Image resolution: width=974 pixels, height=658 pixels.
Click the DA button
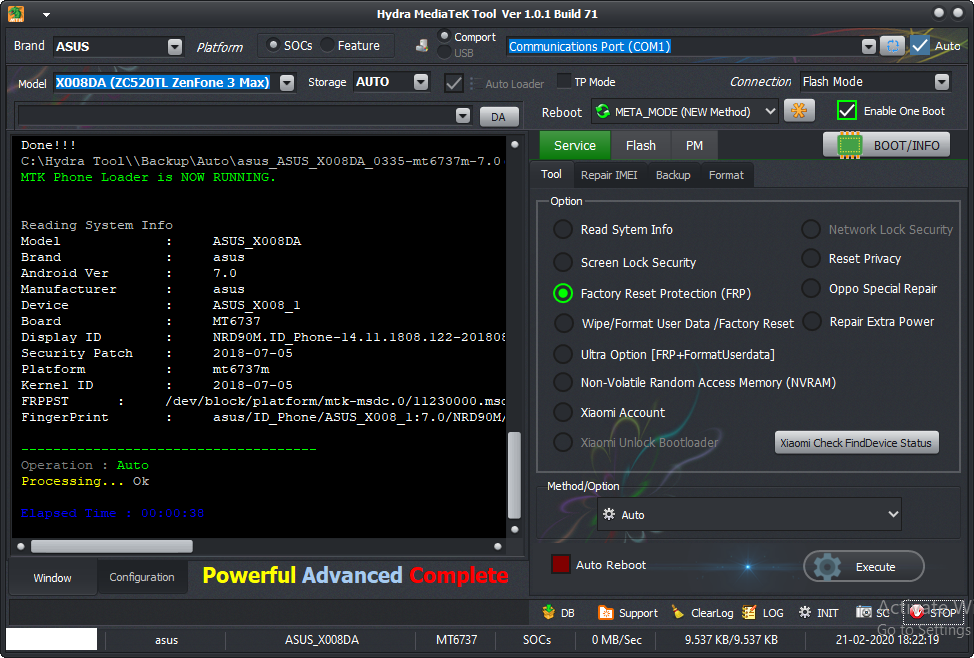click(x=498, y=116)
